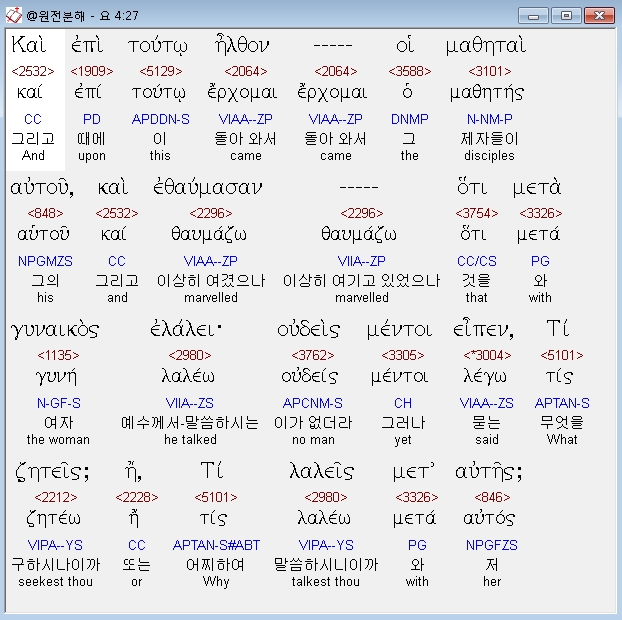Select the Greek word λαλεῖς
This screenshot has height=620, width=622.
coord(322,471)
